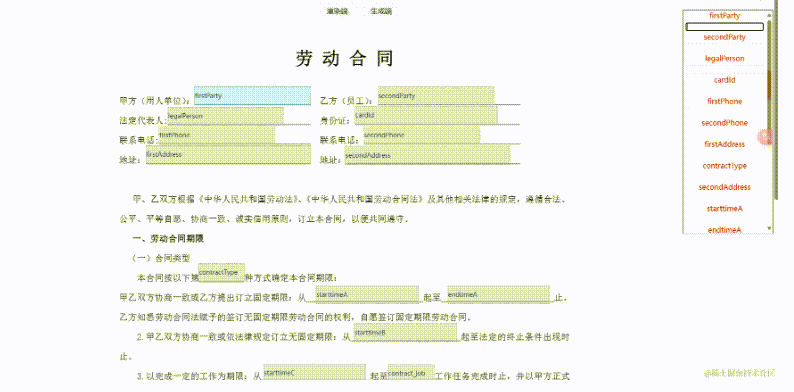The width and height of the screenshot is (794, 392).
Task: Select firstParty in the side field list
Action: tap(724, 16)
